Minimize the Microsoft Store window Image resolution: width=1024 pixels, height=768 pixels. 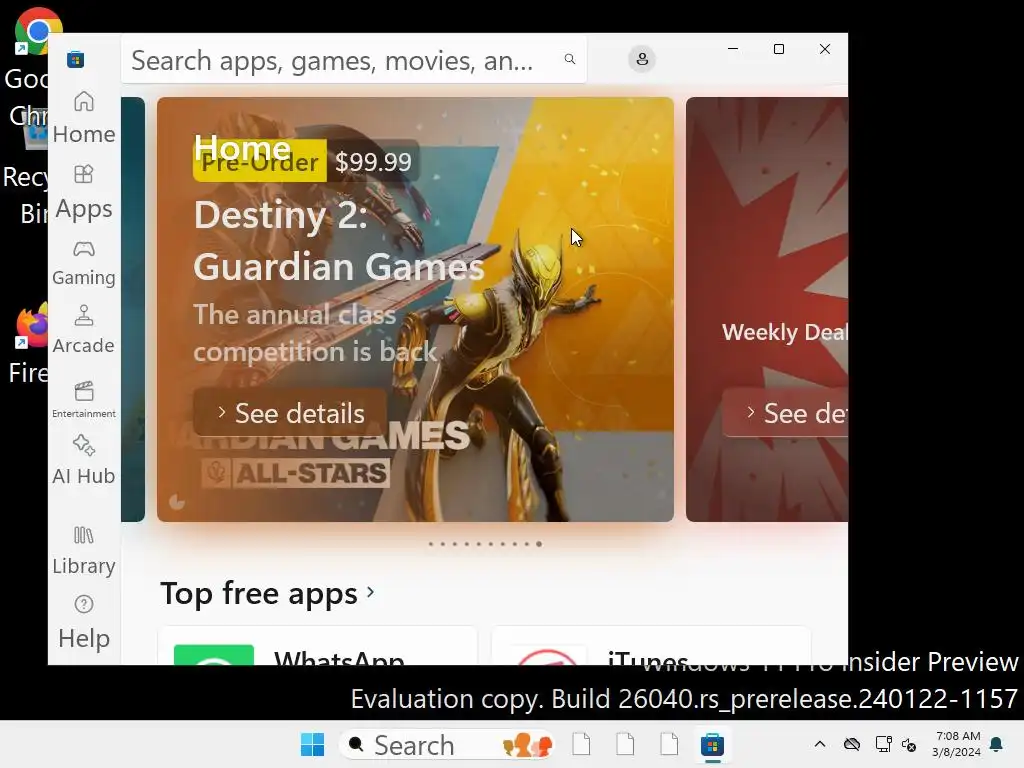733,49
